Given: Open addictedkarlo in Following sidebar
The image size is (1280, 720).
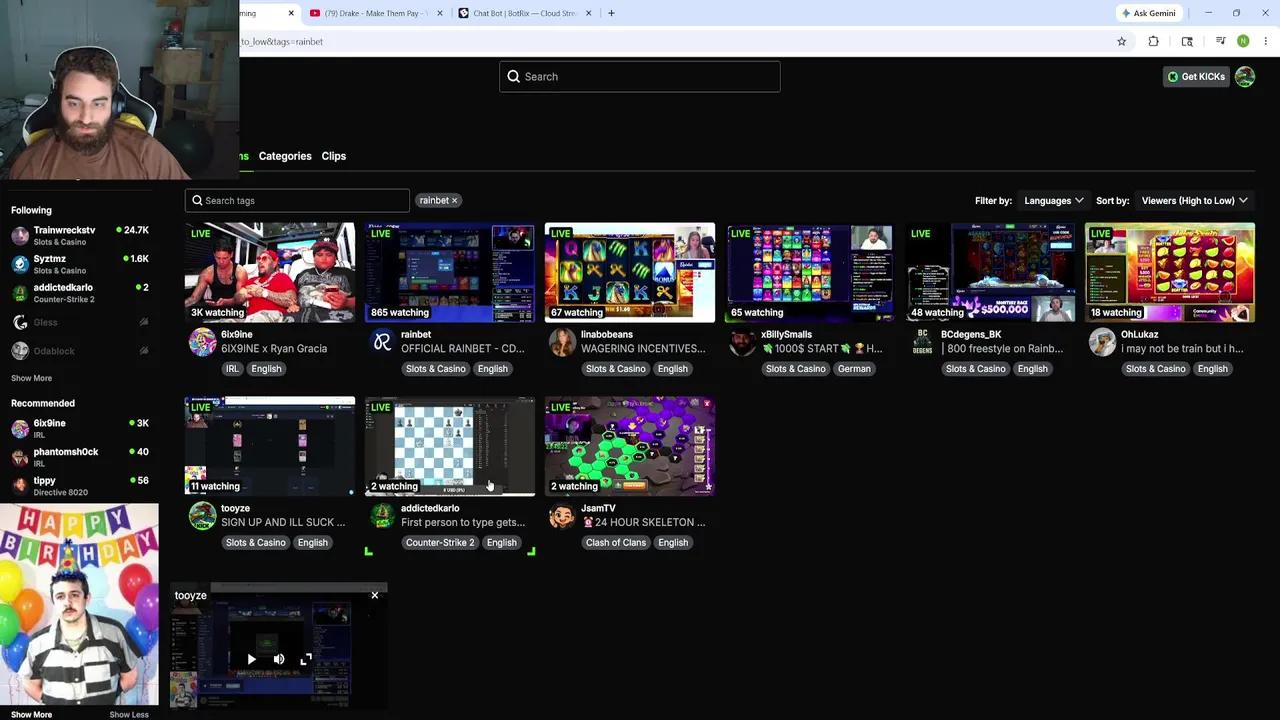Looking at the screenshot, I should (80, 293).
